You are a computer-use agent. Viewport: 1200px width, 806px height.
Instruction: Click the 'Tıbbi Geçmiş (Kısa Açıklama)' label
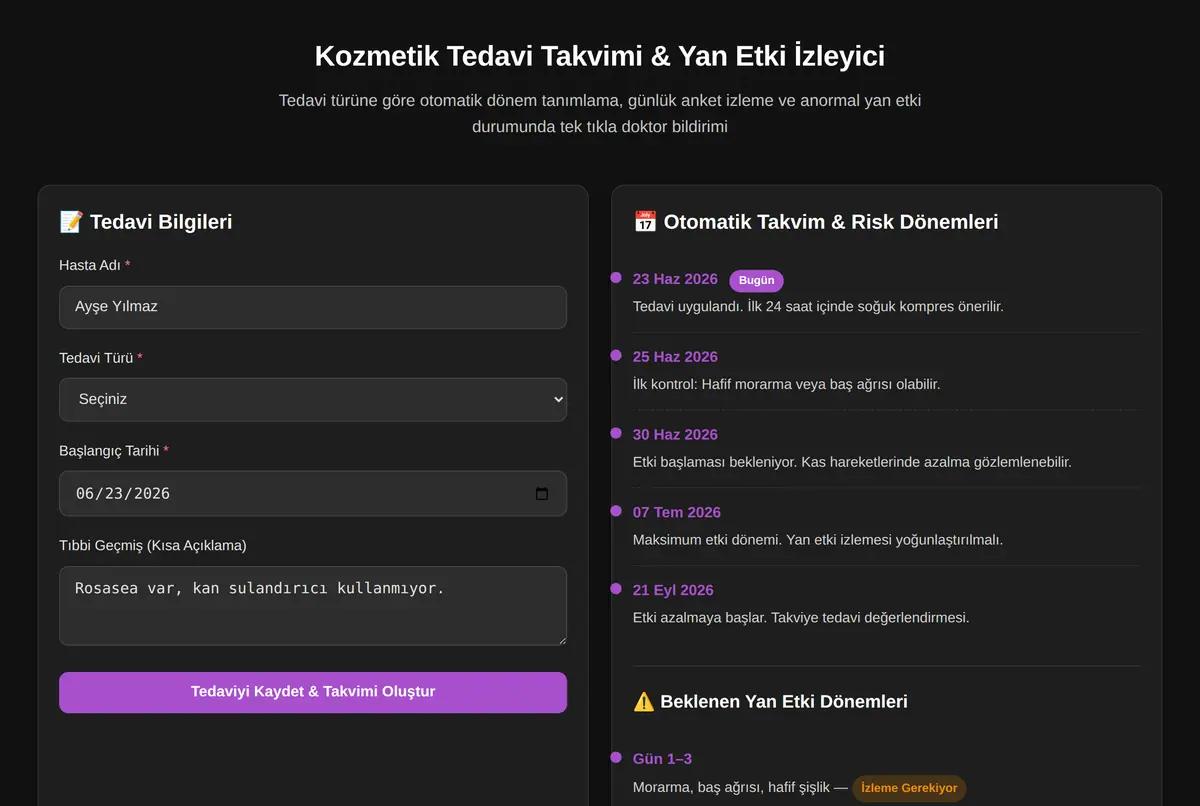pos(153,545)
